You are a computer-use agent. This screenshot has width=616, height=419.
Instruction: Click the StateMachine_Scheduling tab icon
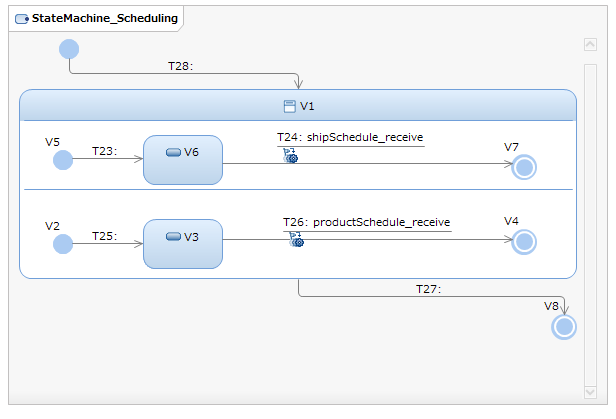22,18
